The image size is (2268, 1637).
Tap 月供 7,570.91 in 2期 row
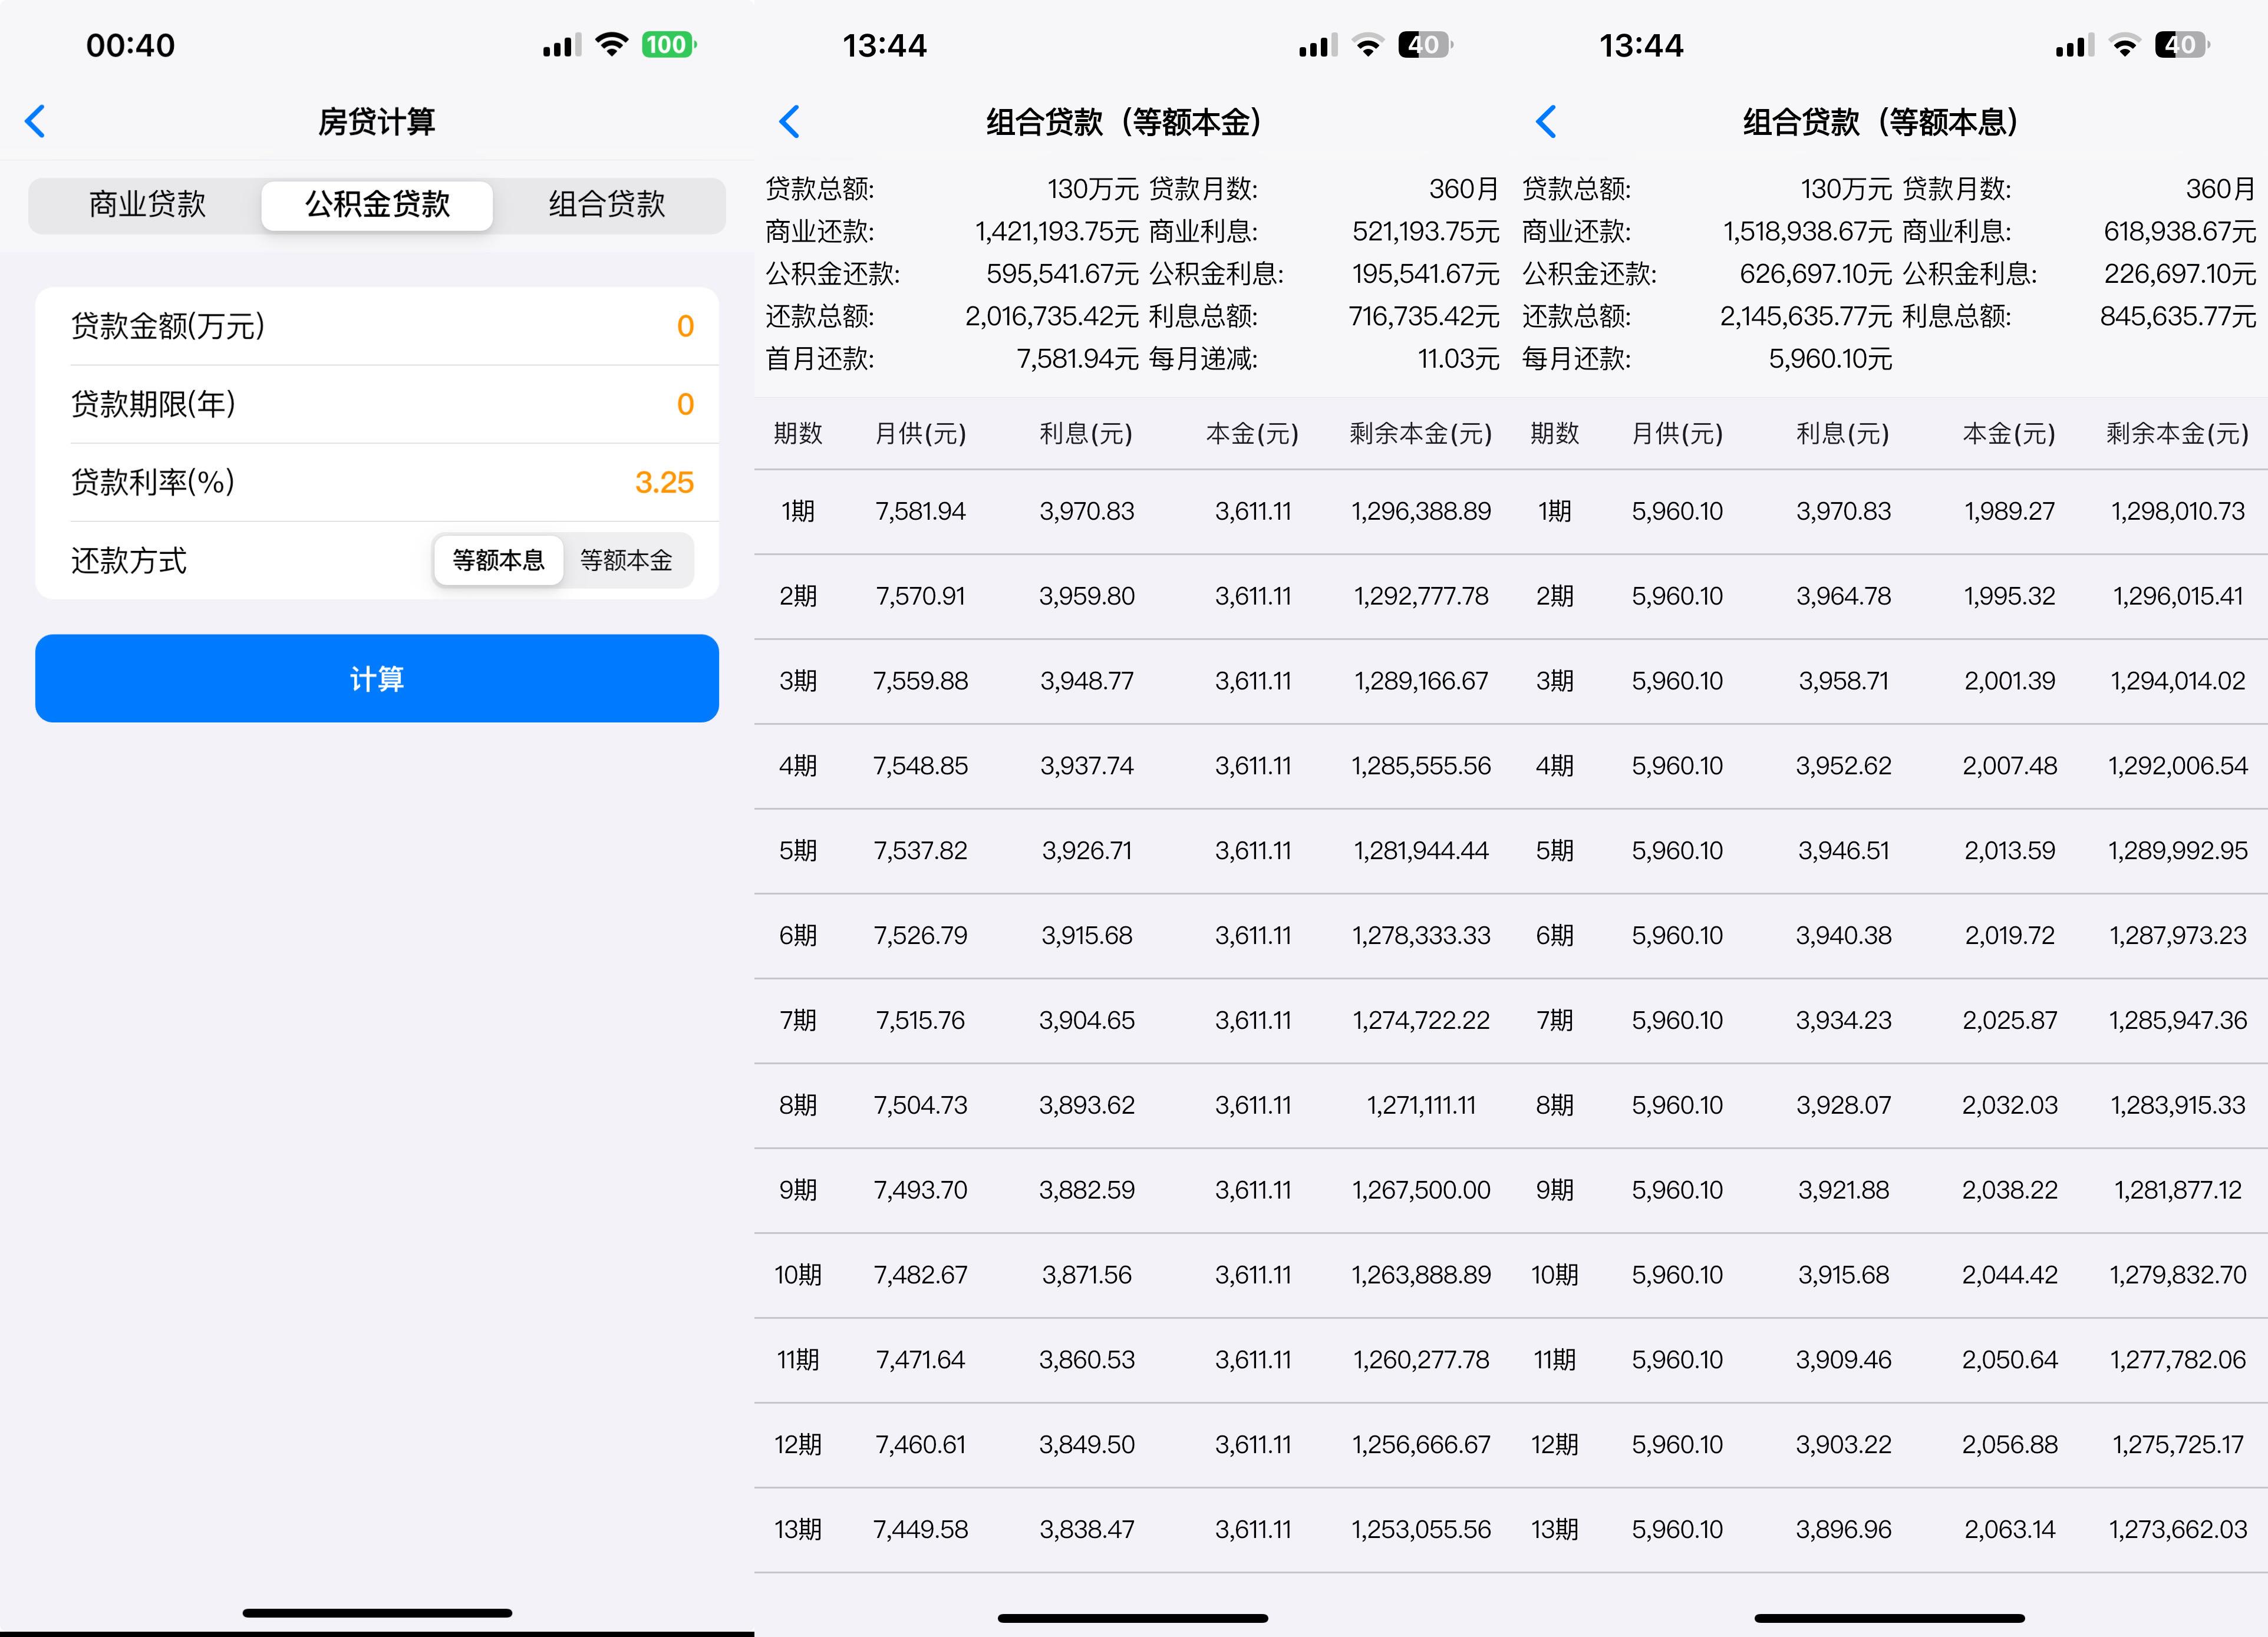(921, 596)
